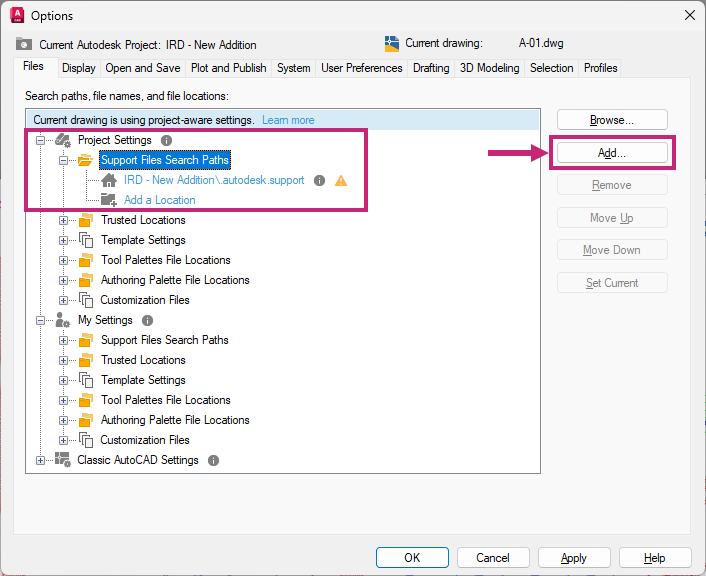
Task: Collapse Support Files Search Paths under Project Settings
Action: pos(63,160)
